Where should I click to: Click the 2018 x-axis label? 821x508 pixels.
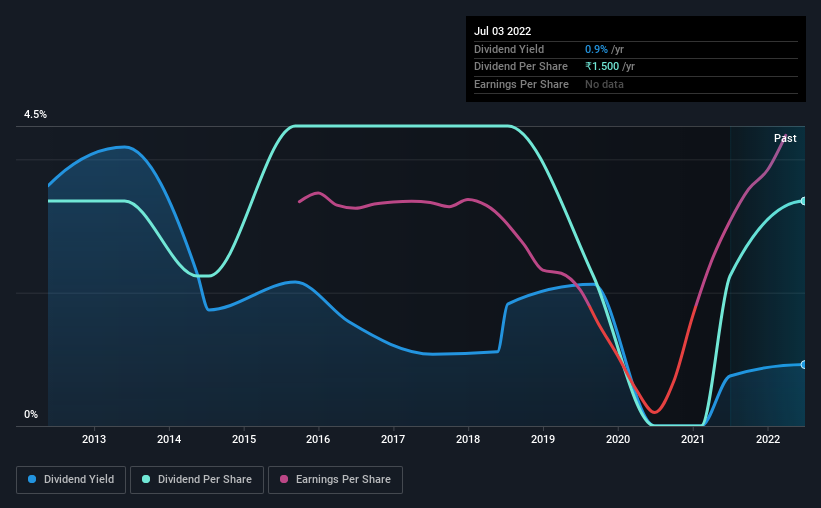(x=468, y=439)
